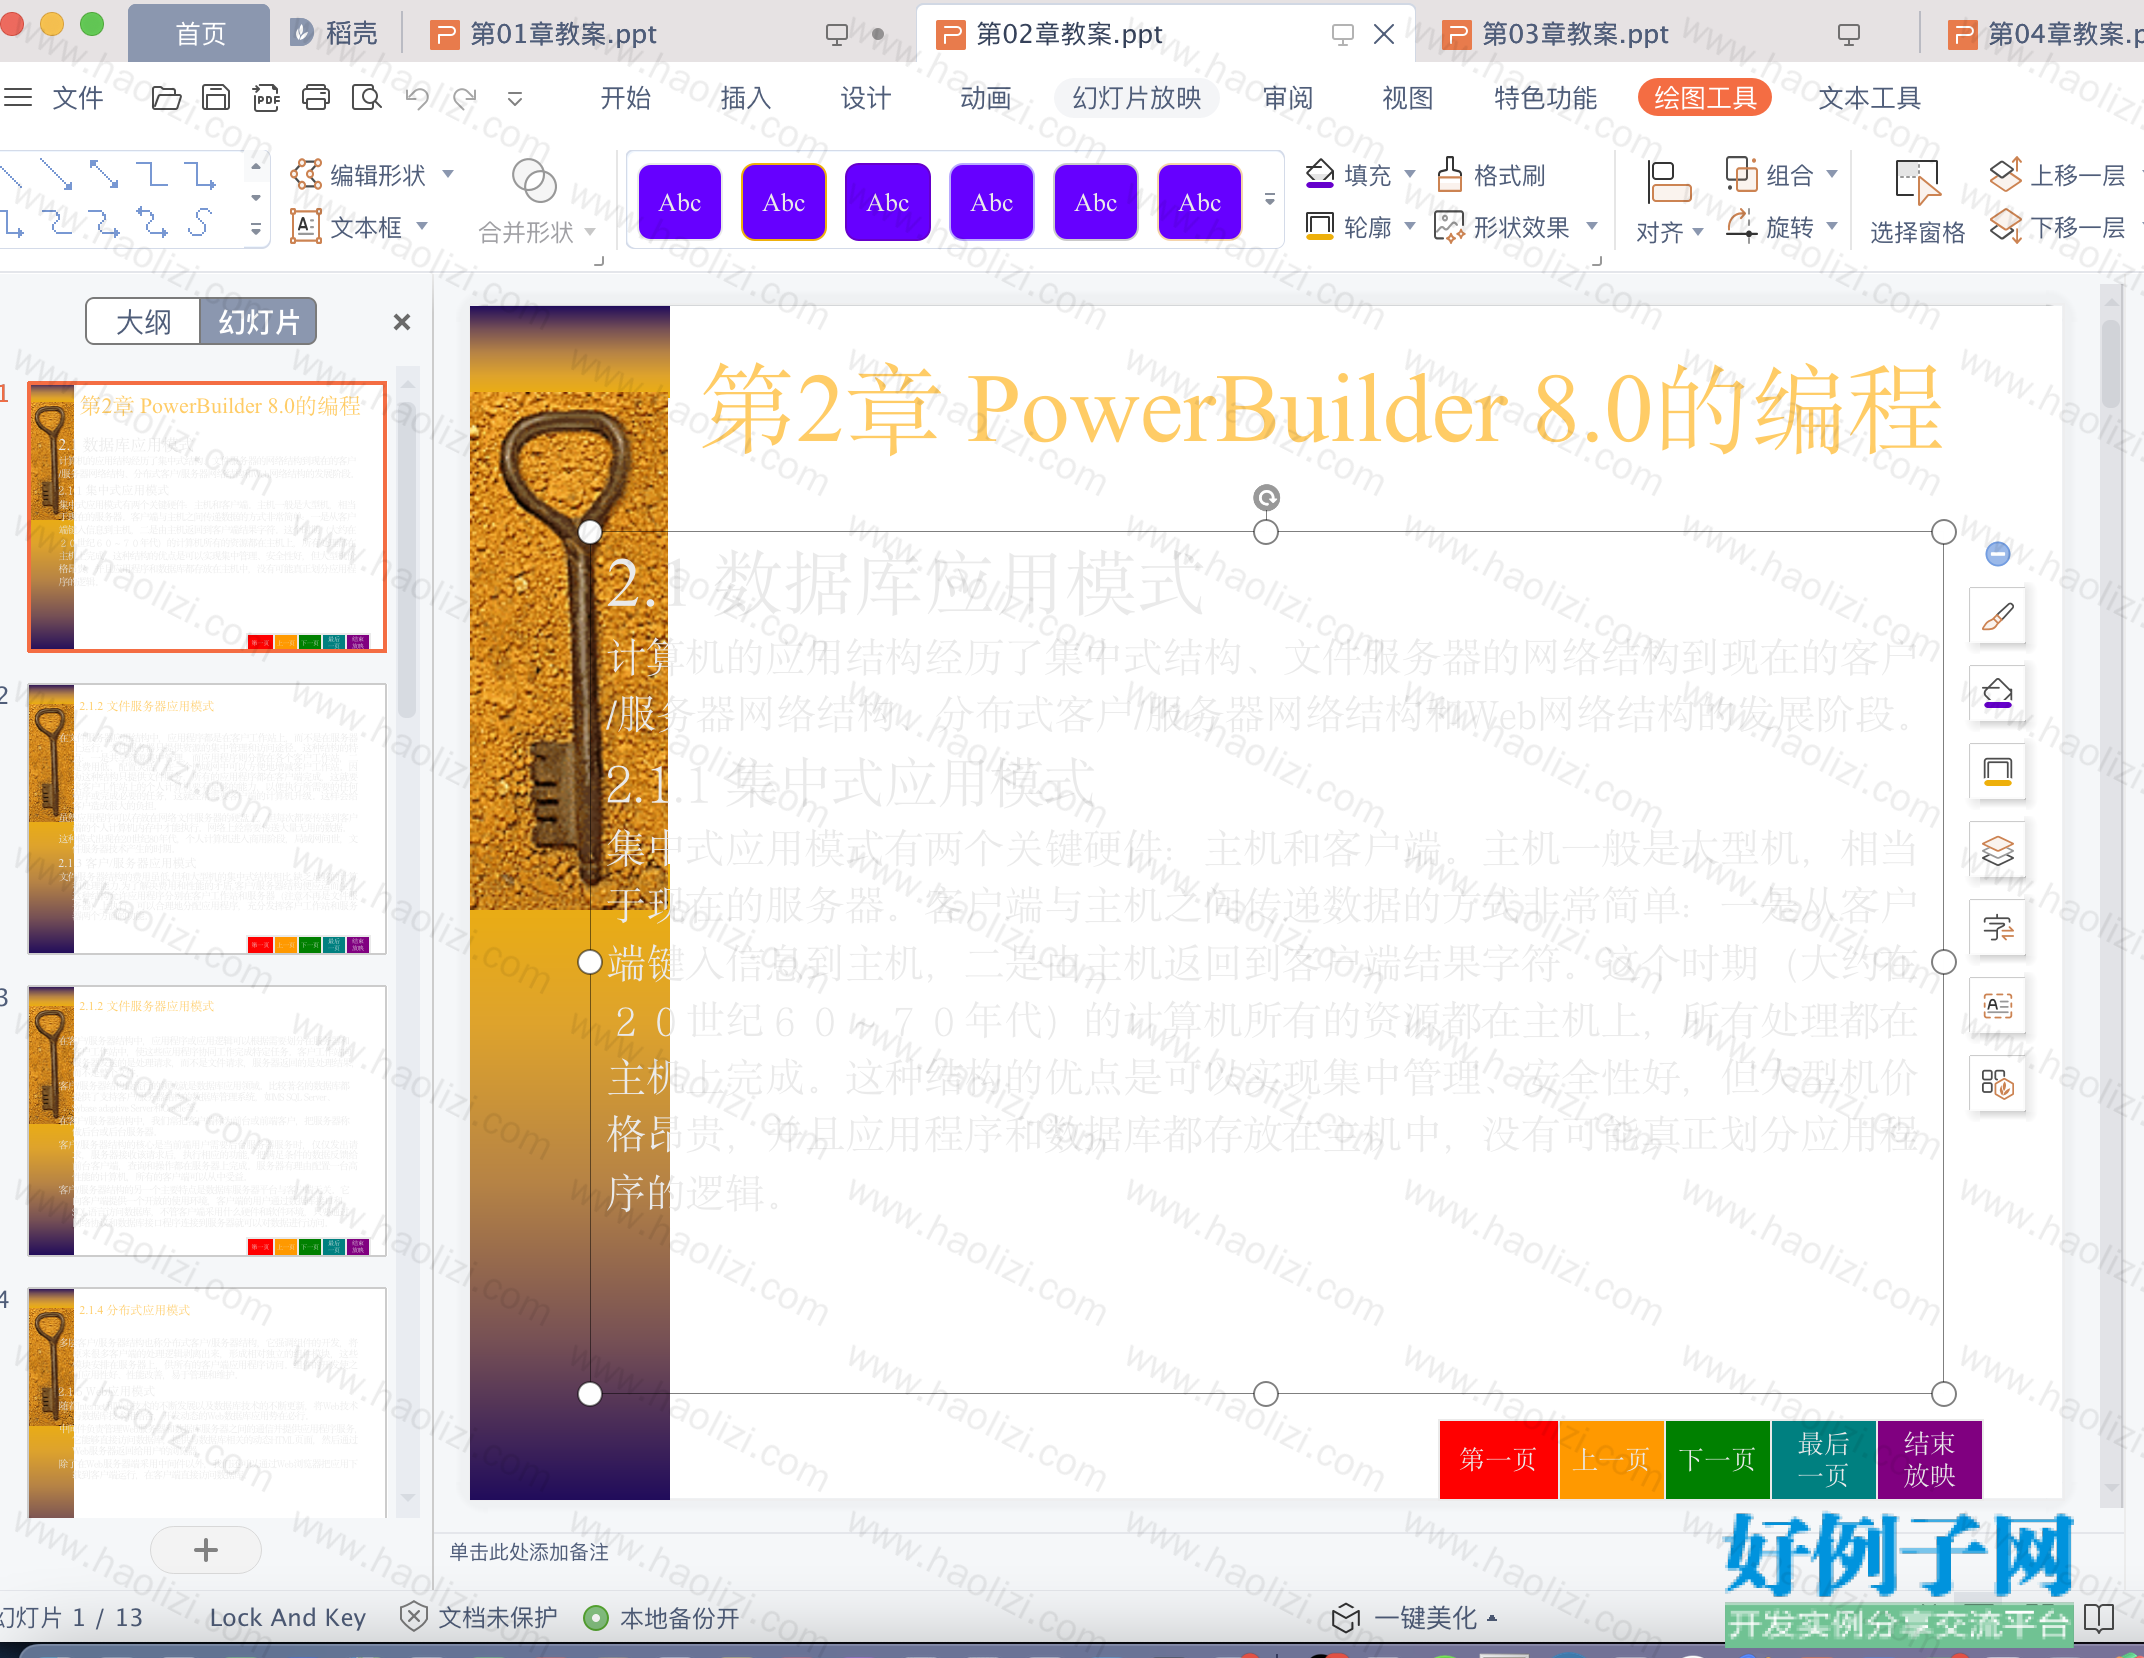Switch the slide panel to 大纲 outline view
This screenshot has height=1658, width=2144.
[x=143, y=322]
